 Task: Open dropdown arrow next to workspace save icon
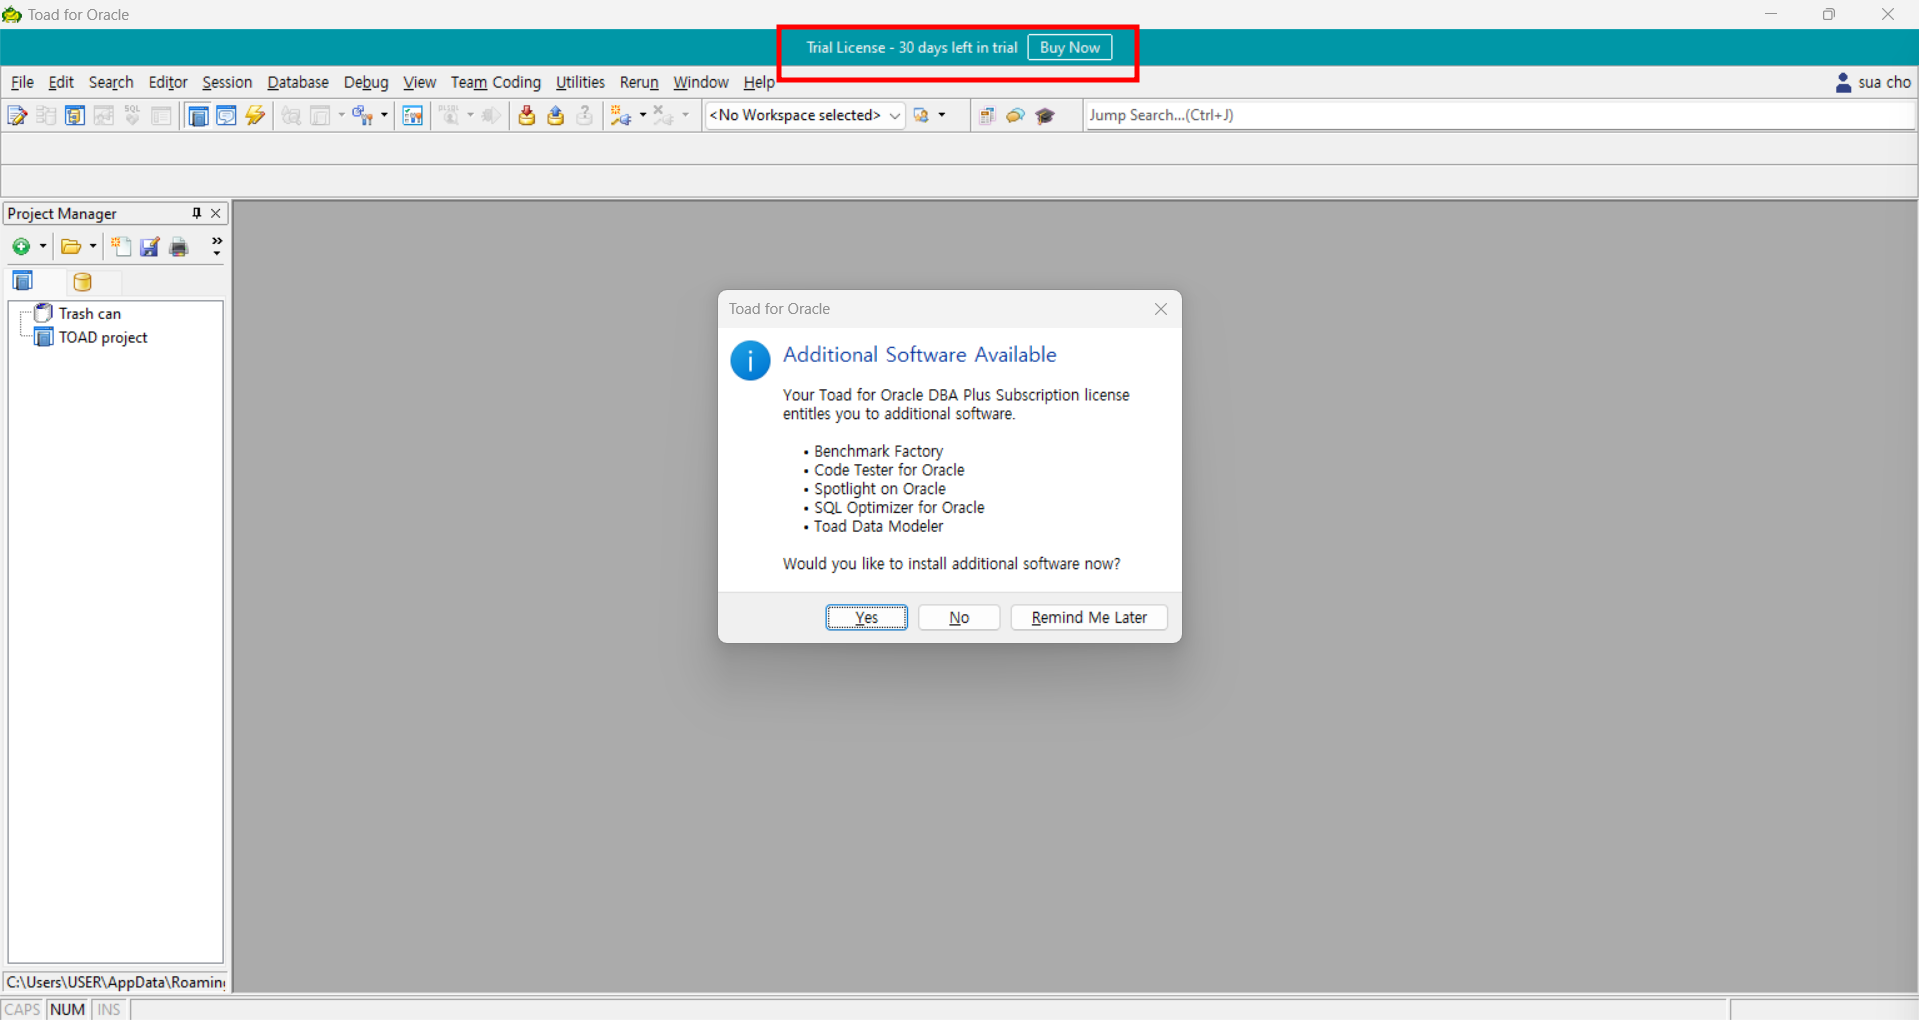coord(942,116)
